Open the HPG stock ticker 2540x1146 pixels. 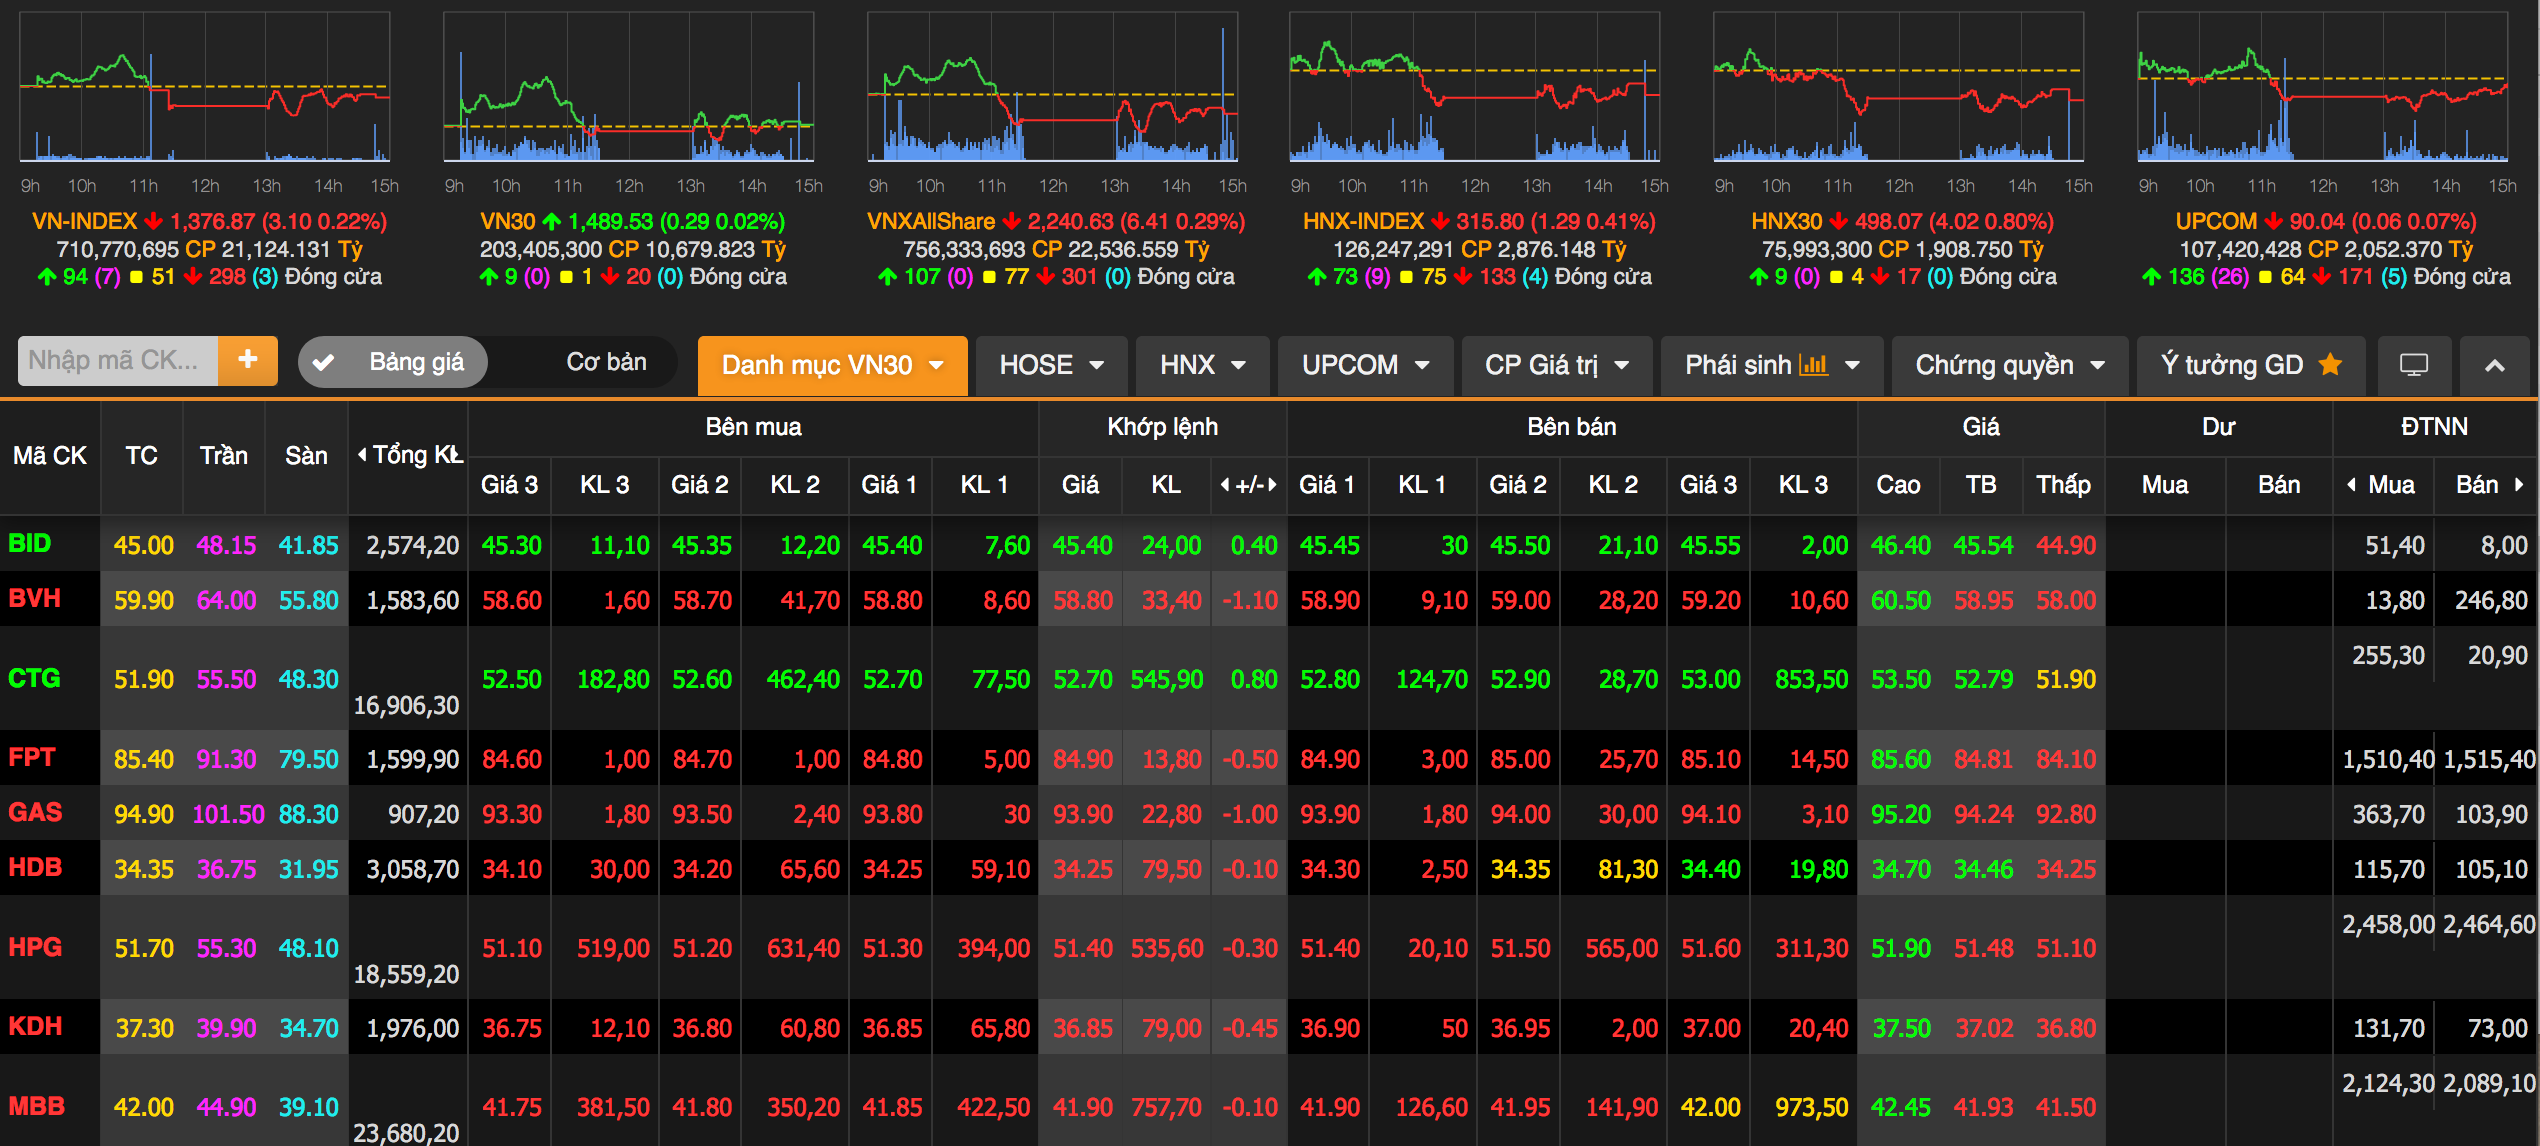[35, 946]
